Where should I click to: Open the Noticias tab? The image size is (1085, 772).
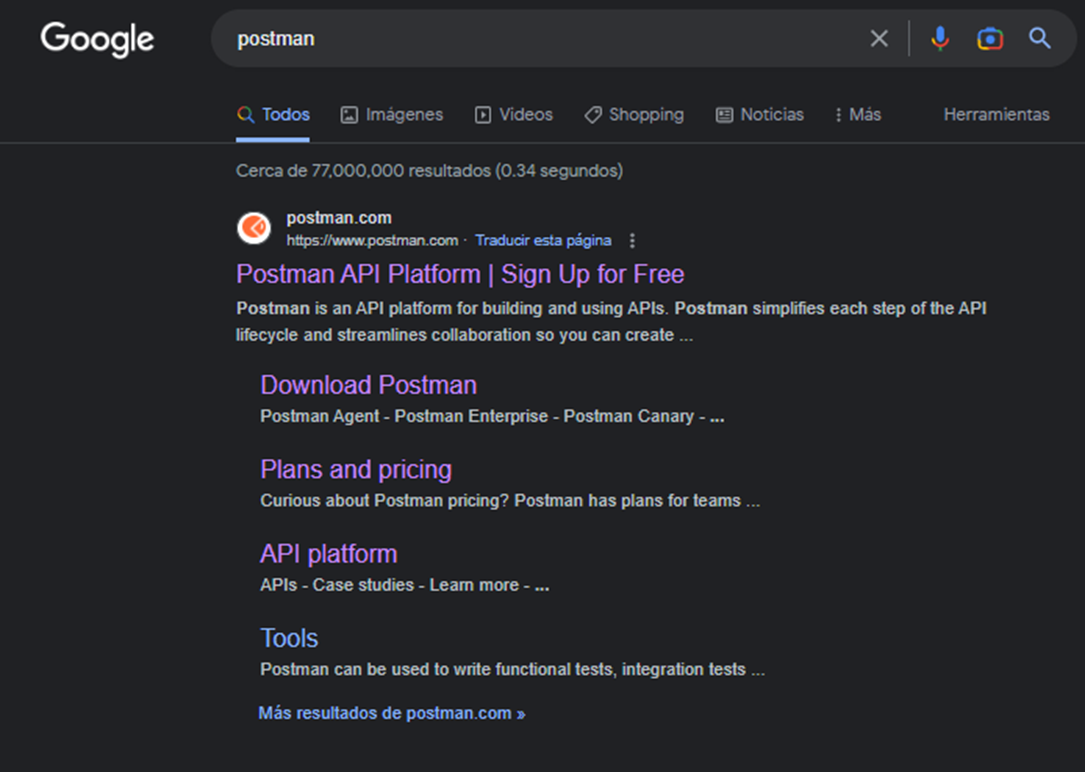tap(760, 115)
